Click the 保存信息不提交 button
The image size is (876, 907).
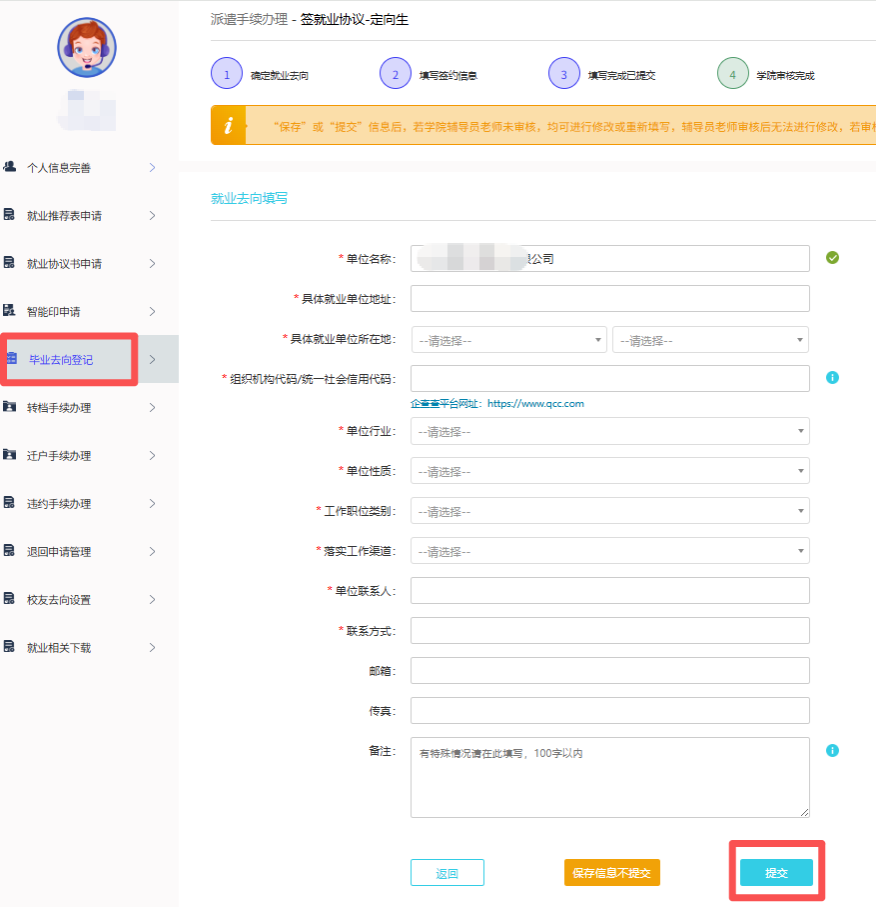pyautogui.click(x=612, y=872)
